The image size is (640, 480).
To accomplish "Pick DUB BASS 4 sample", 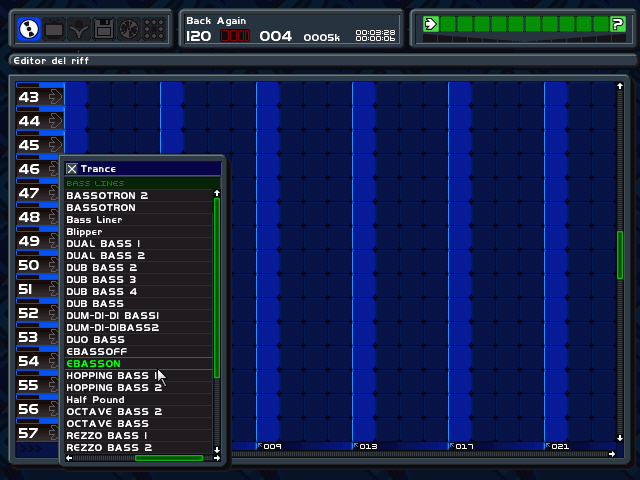I will pyautogui.click(x=138, y=291).
